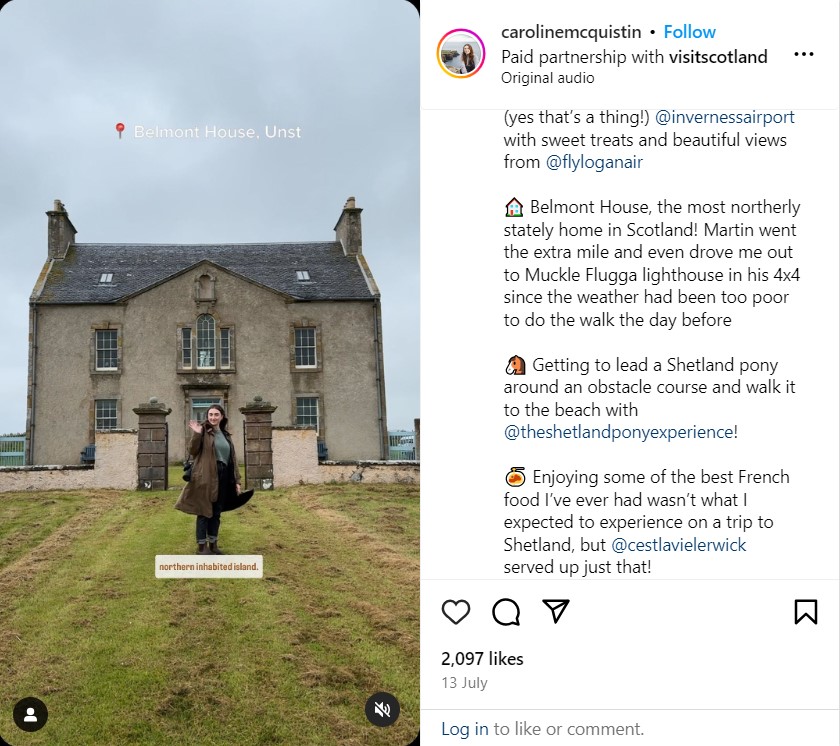This screenshot has width=840, height=746.
Task: Open carolinemcquistin profile picture
Action: pyautogui.click(x=461, y=54)
